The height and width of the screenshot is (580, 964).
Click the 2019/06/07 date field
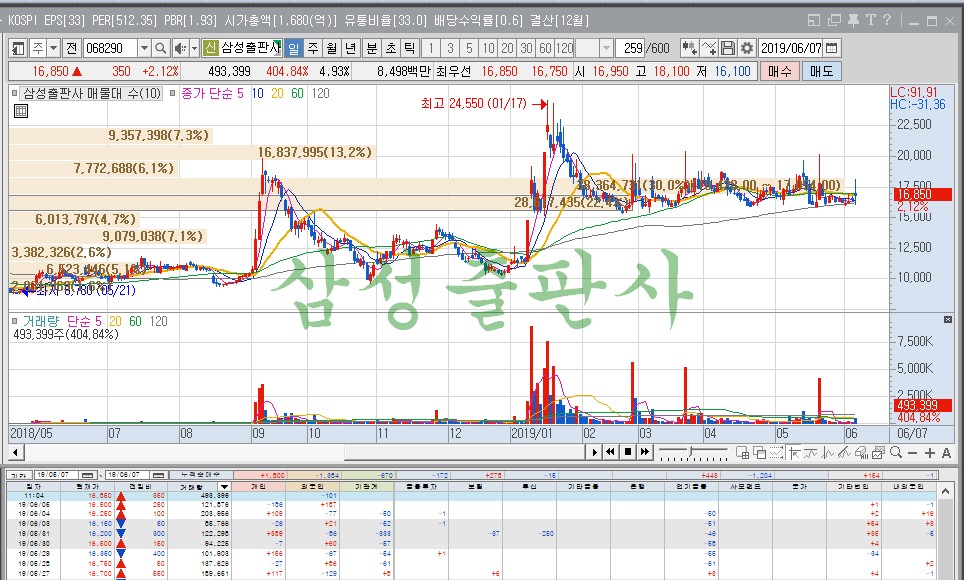[791, 48]
